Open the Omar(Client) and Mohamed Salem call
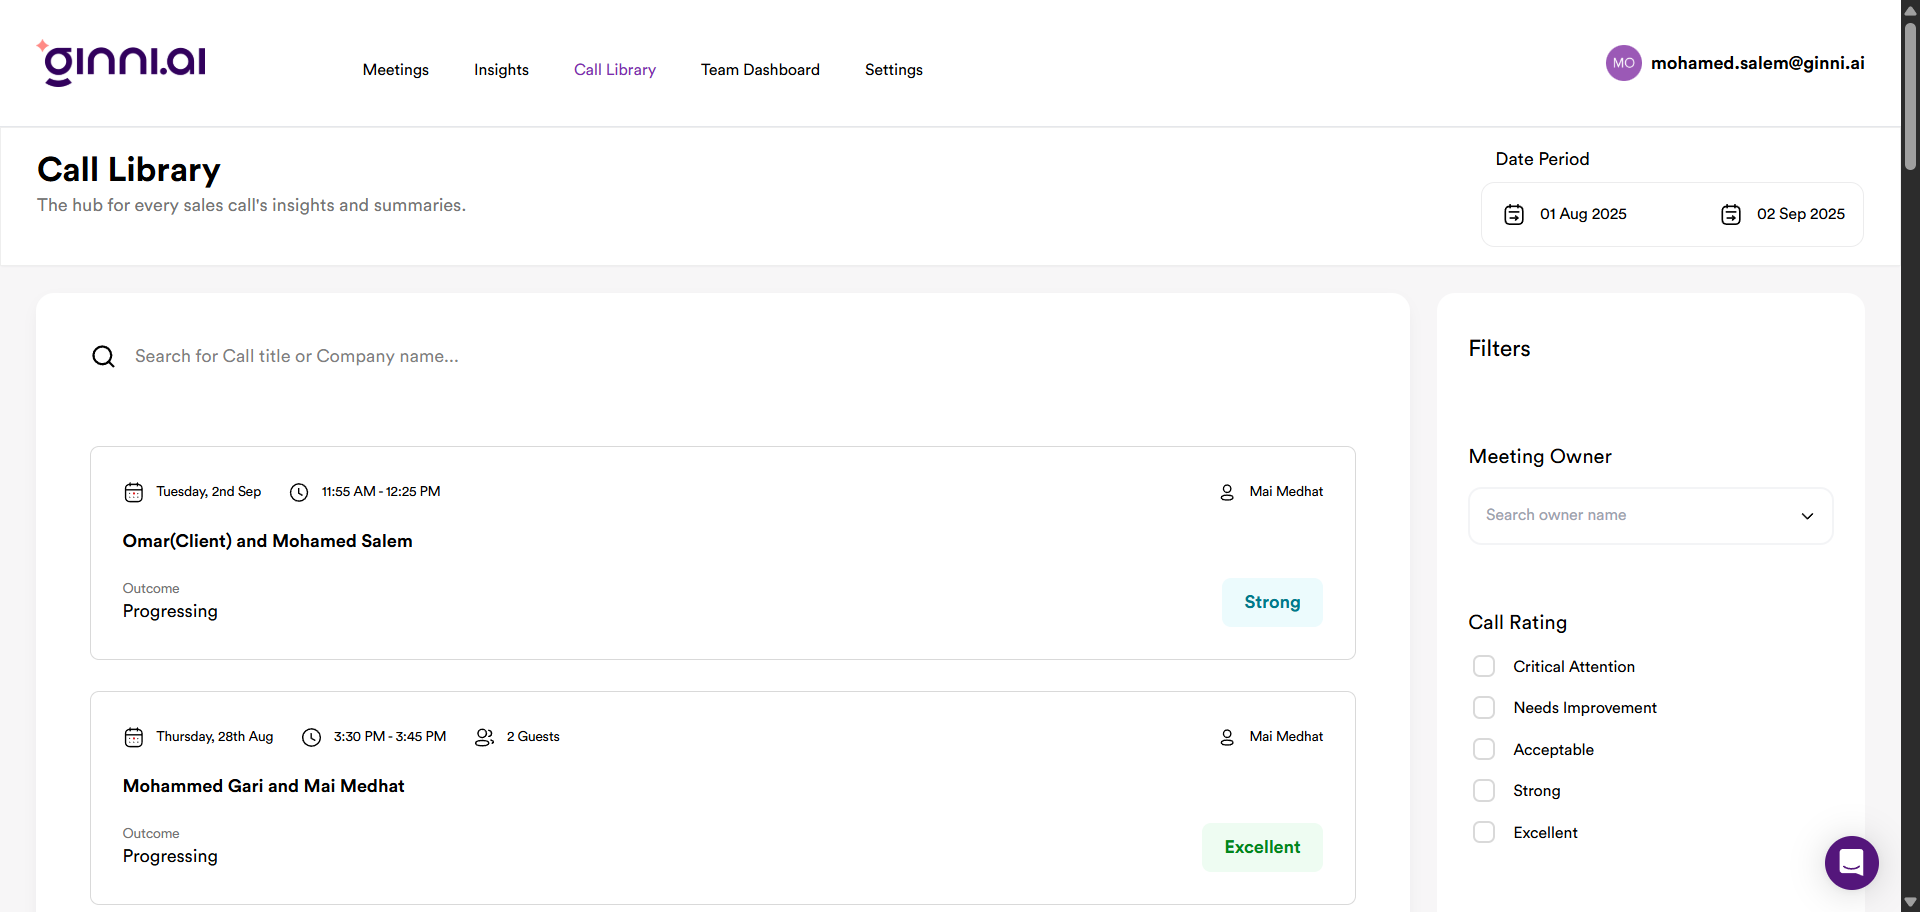Viewport: 1920px width, 912px height. [x=268, y=541]
